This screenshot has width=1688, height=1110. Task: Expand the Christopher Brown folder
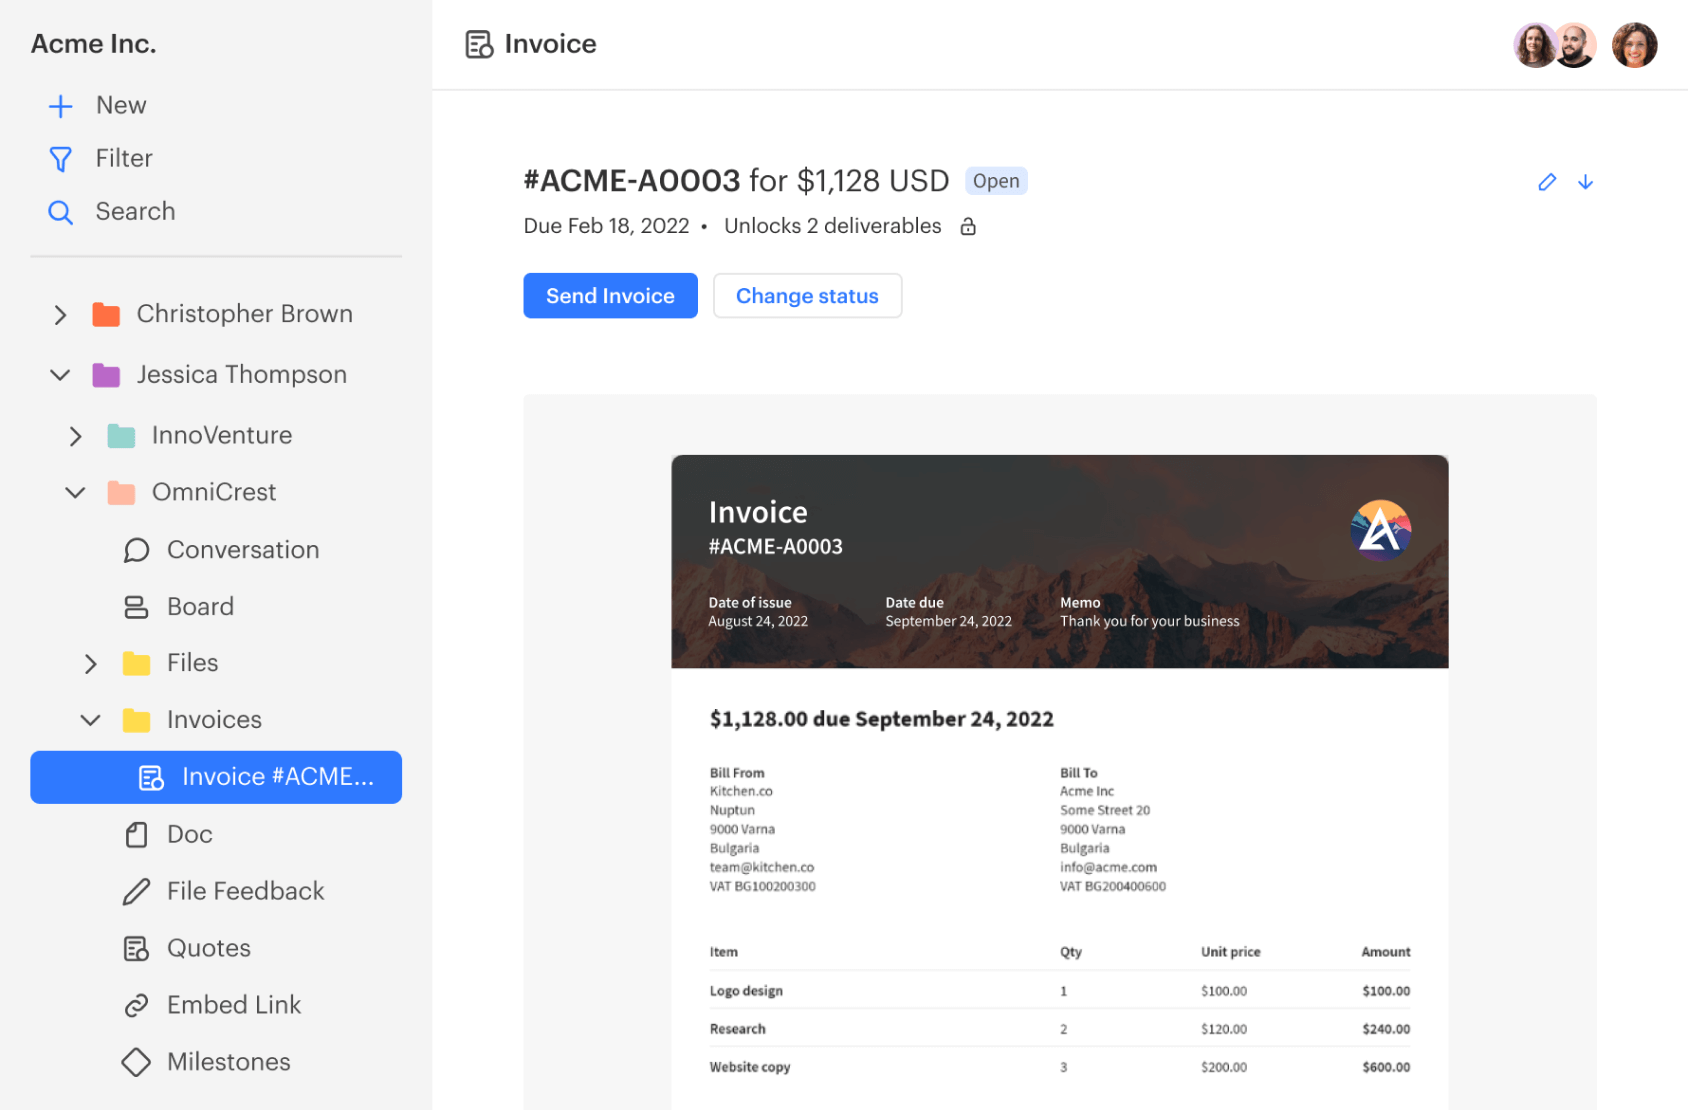point(60,314)
